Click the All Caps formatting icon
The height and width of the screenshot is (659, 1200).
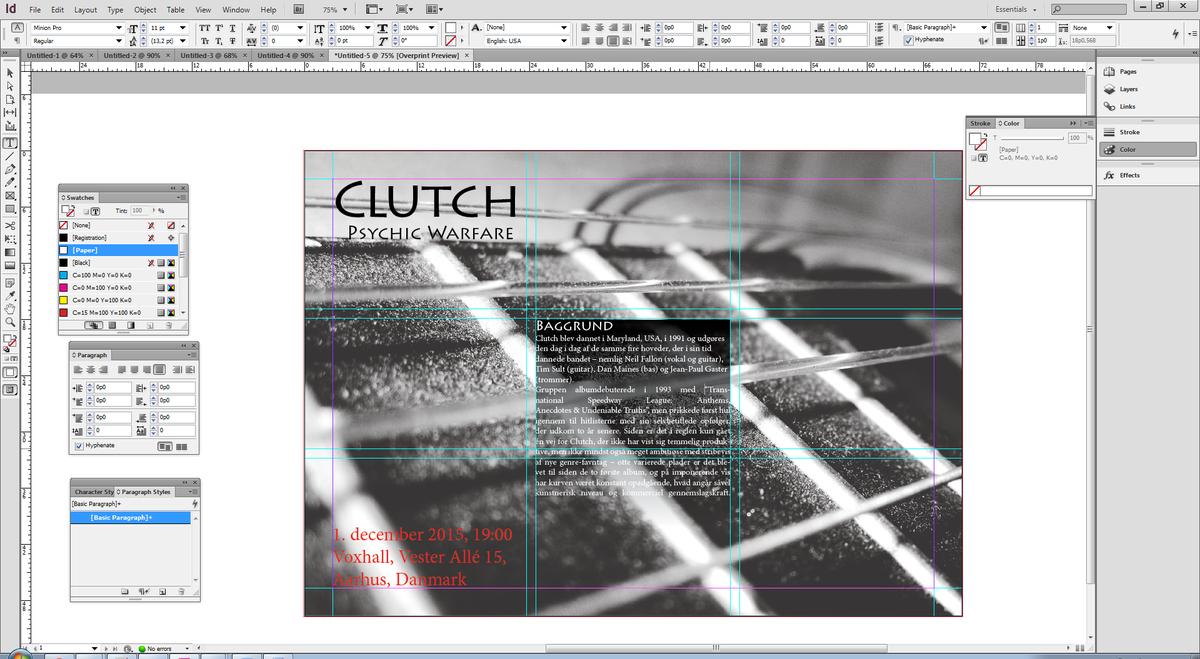click(204, 28)
